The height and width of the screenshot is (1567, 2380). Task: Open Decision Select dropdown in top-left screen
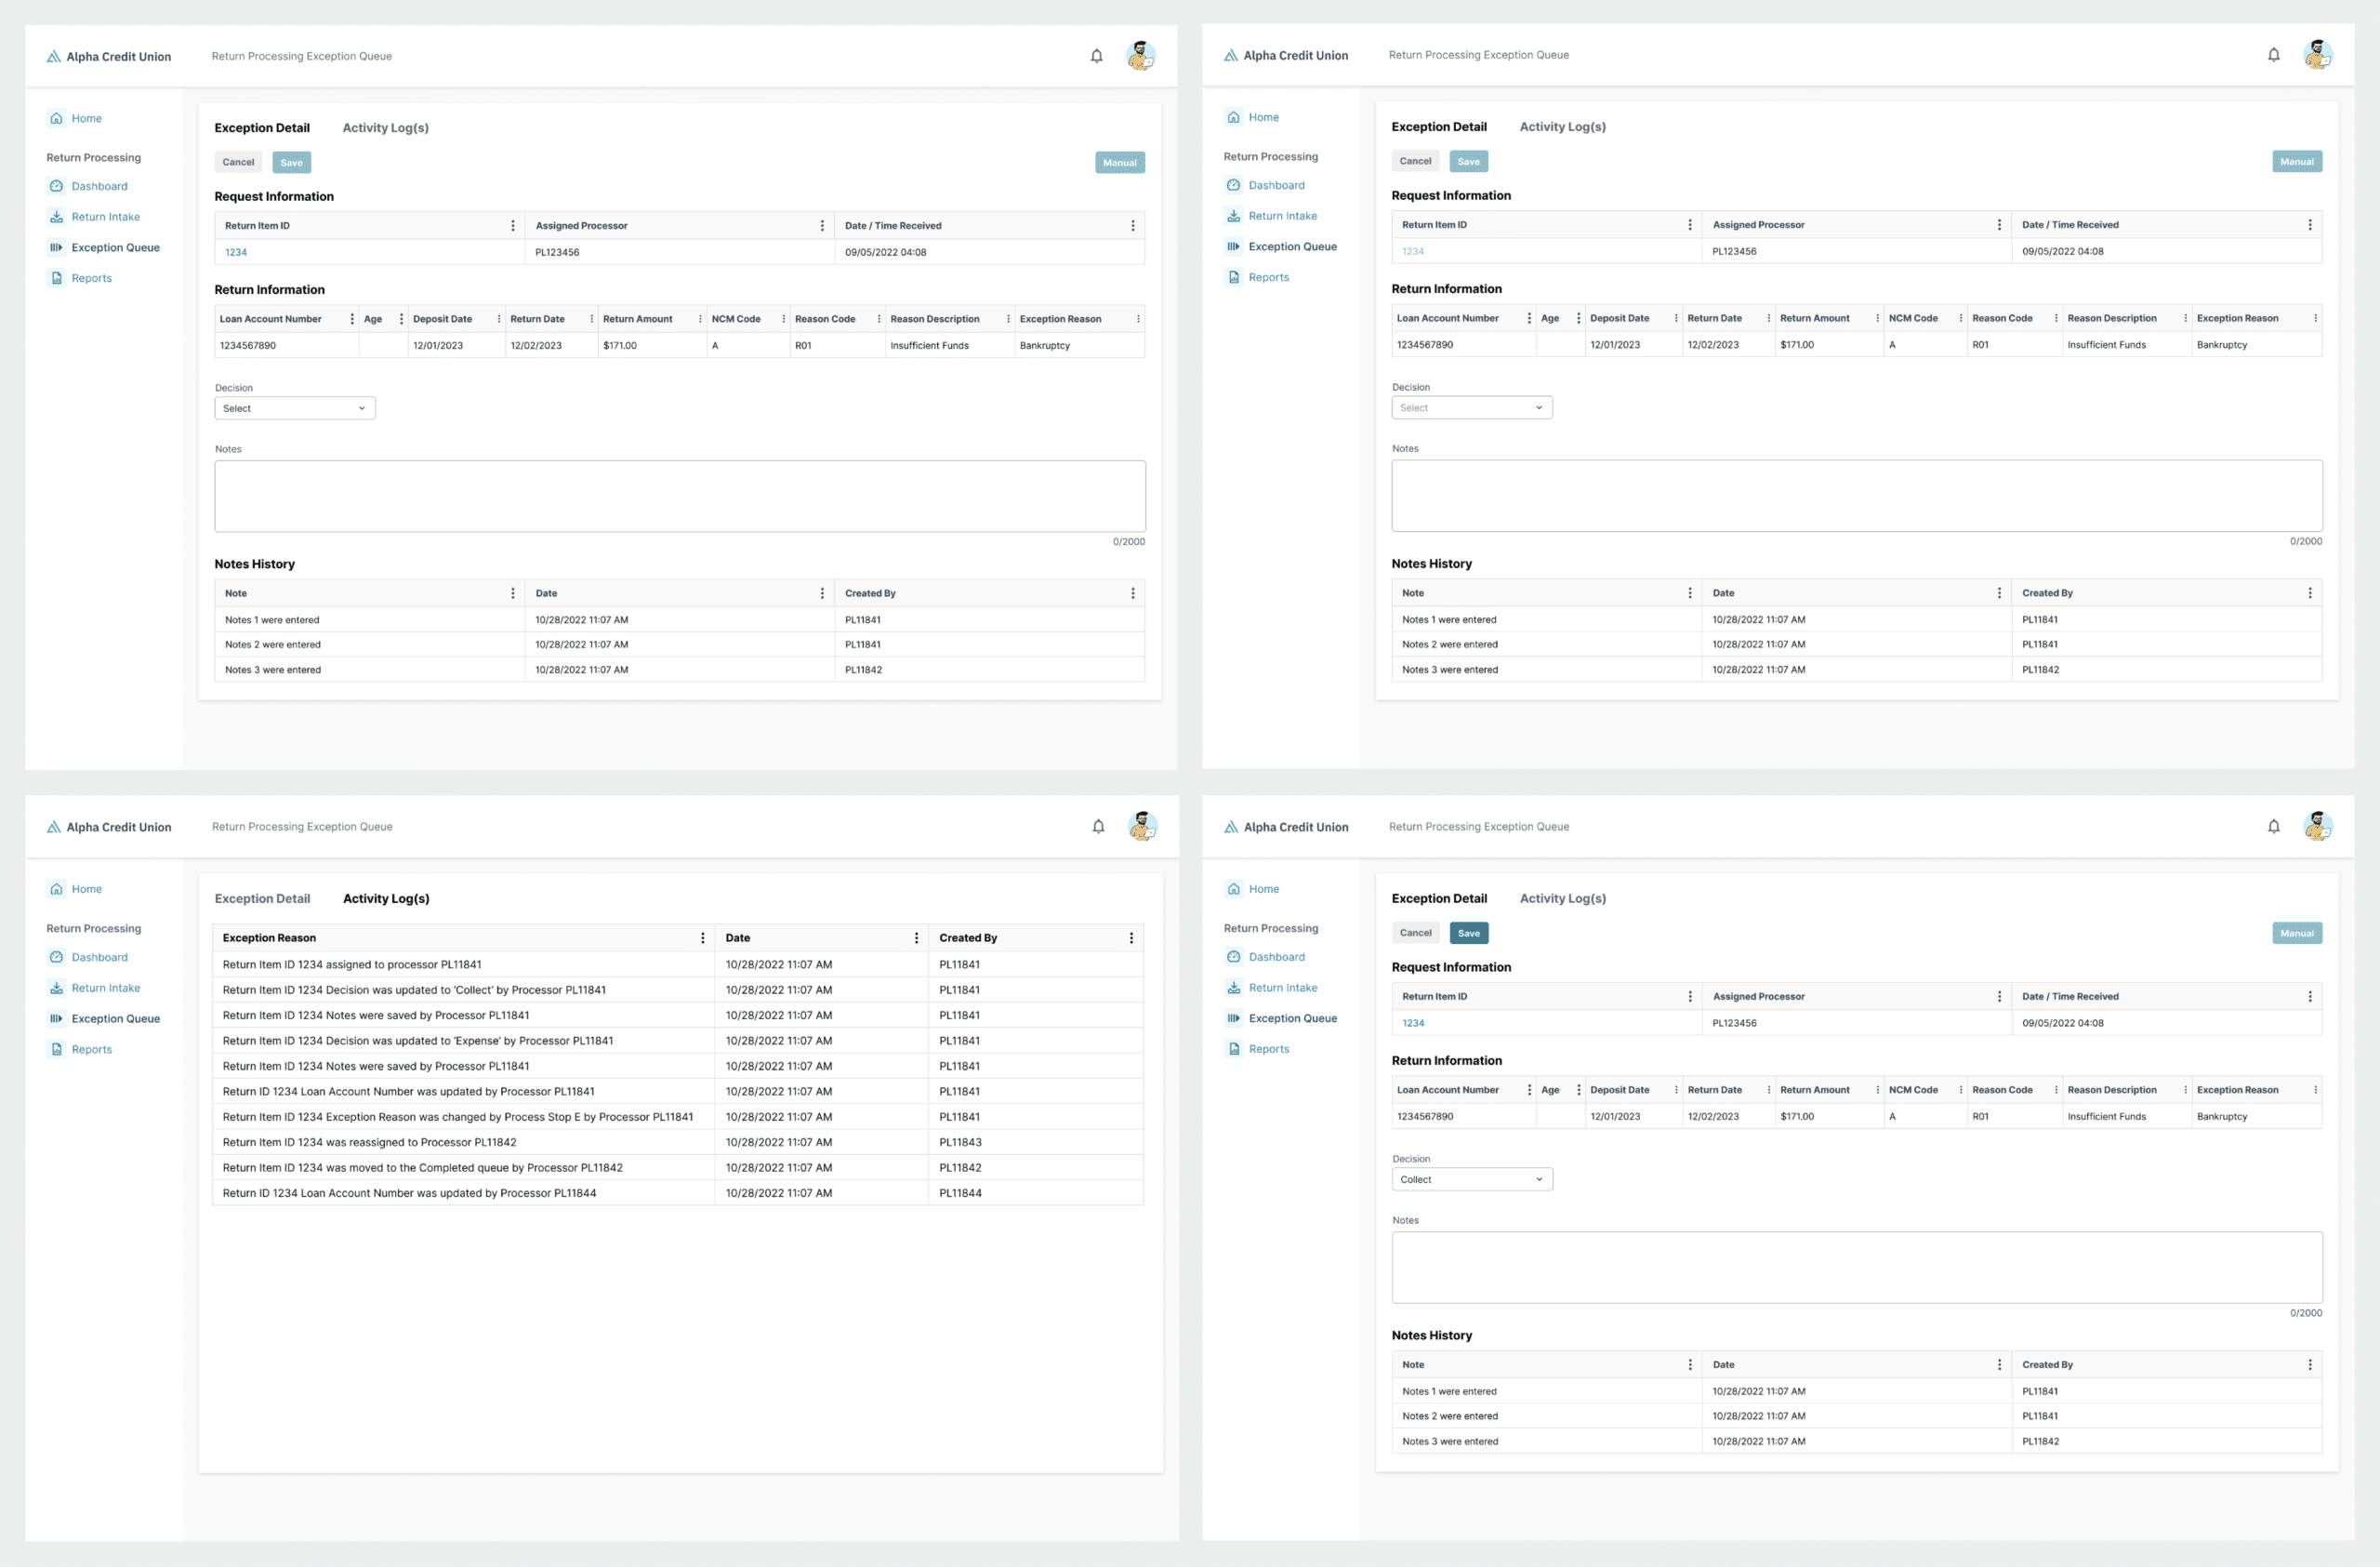coord(295,408)
